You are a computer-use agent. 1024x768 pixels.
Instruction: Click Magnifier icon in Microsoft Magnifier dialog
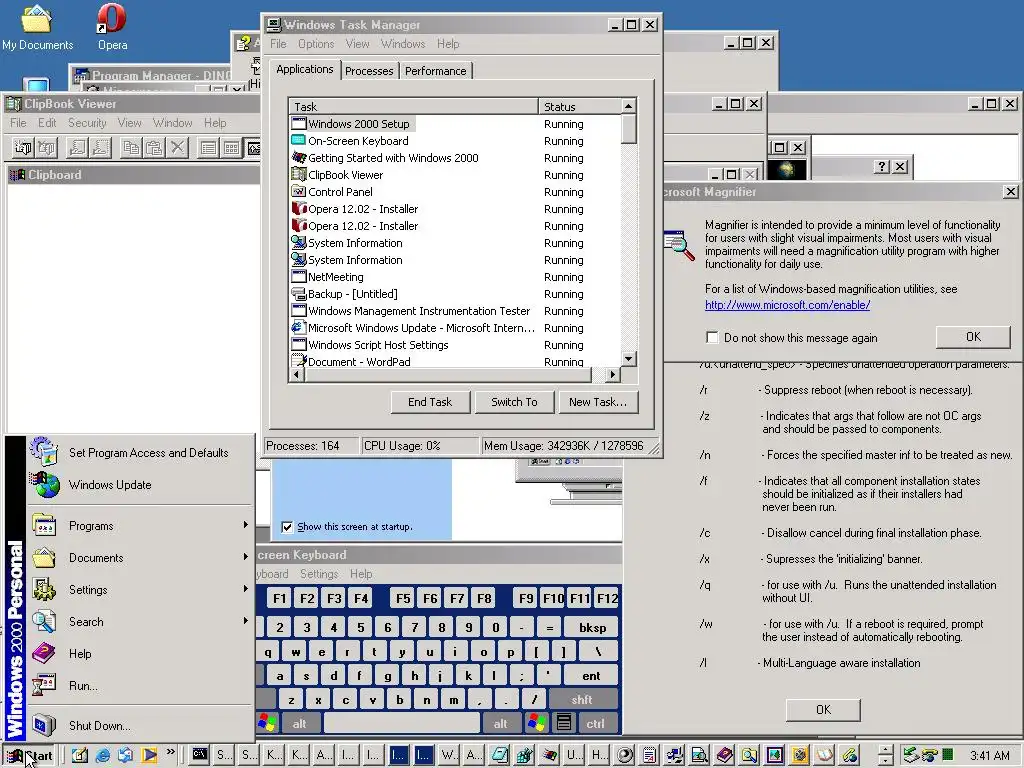(679, 245)
